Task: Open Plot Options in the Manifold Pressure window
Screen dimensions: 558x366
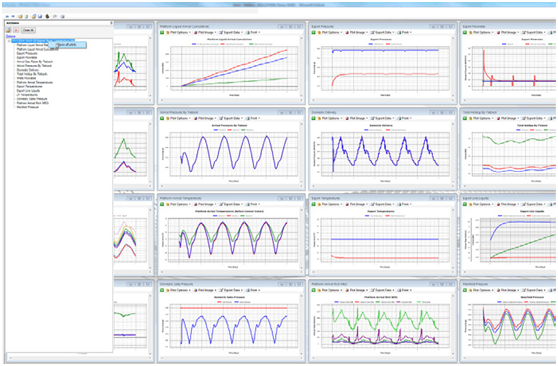Action: pos(482,290)
